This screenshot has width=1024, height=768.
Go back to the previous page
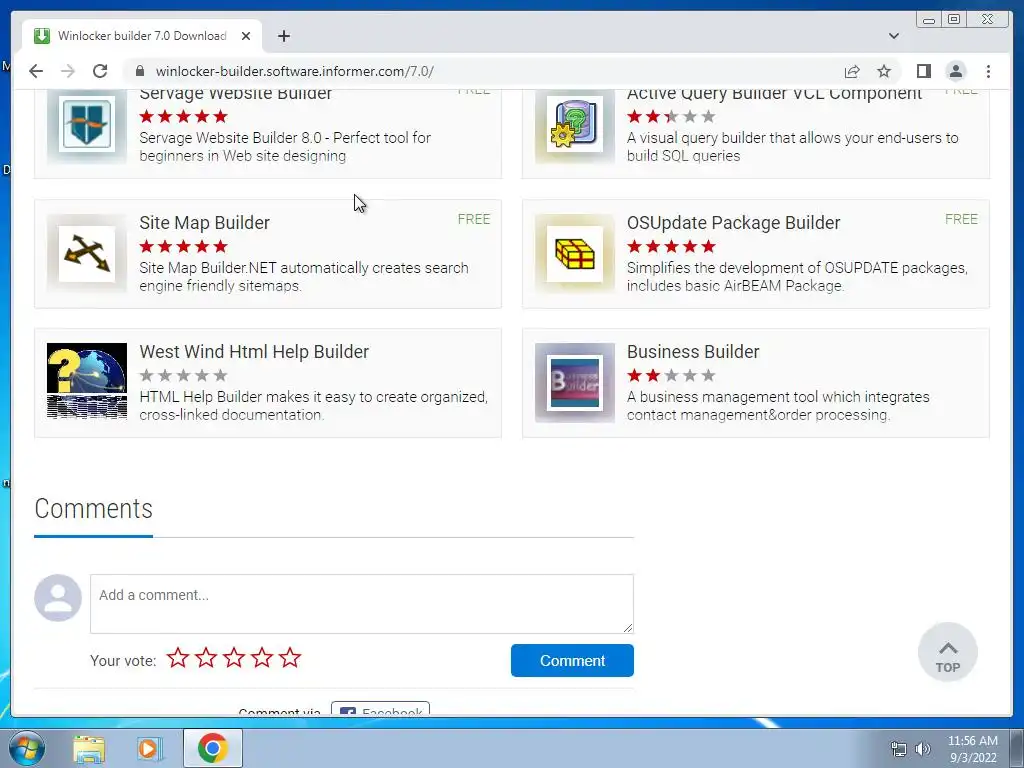pos(36,71)
